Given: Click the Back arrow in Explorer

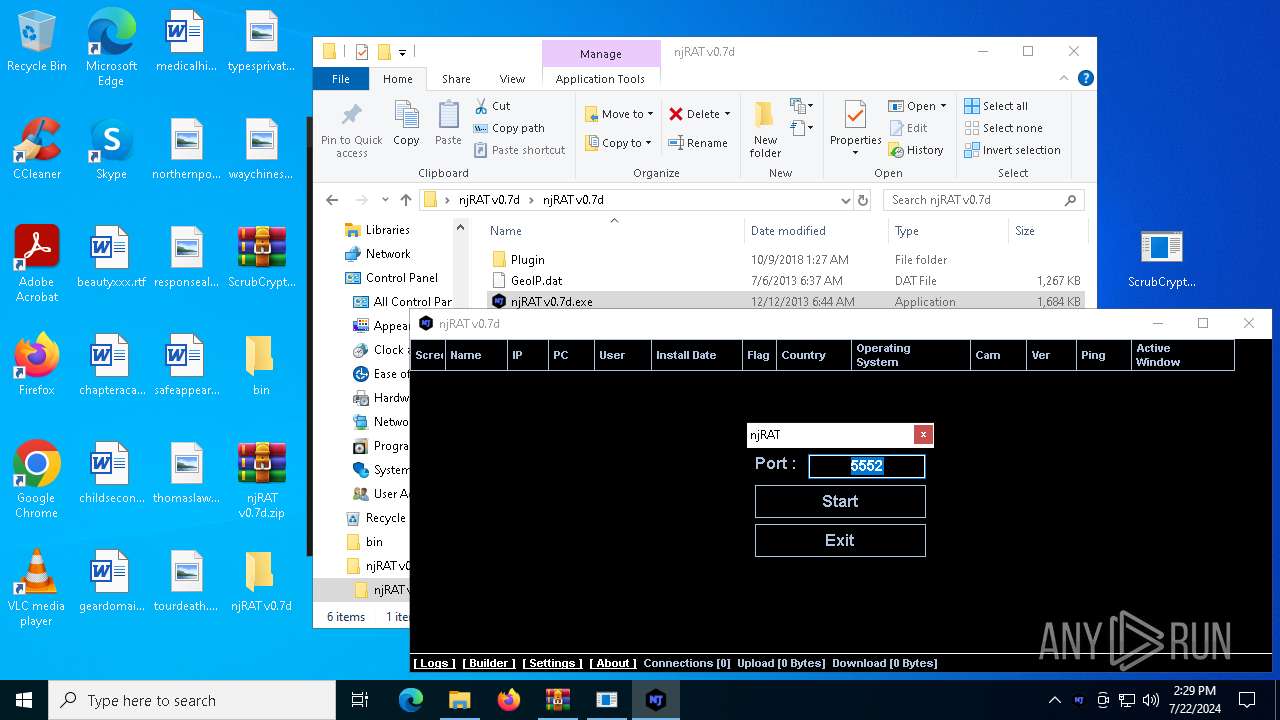Looking at the screenshot, I should (332, 200).
